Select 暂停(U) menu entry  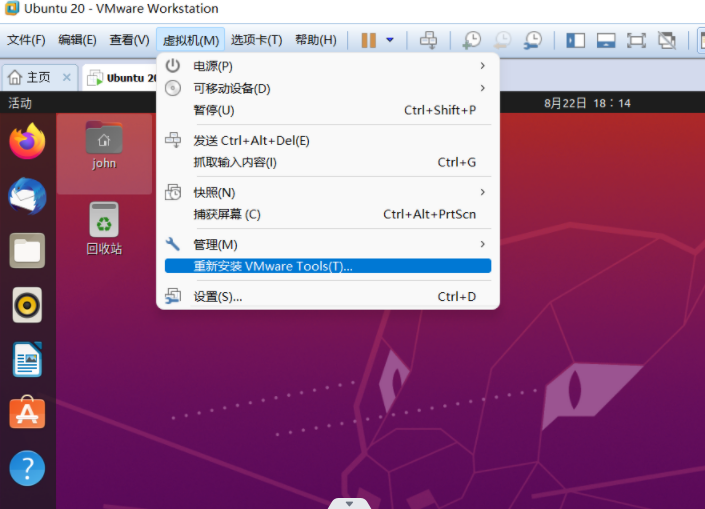[x=328, y=110]
